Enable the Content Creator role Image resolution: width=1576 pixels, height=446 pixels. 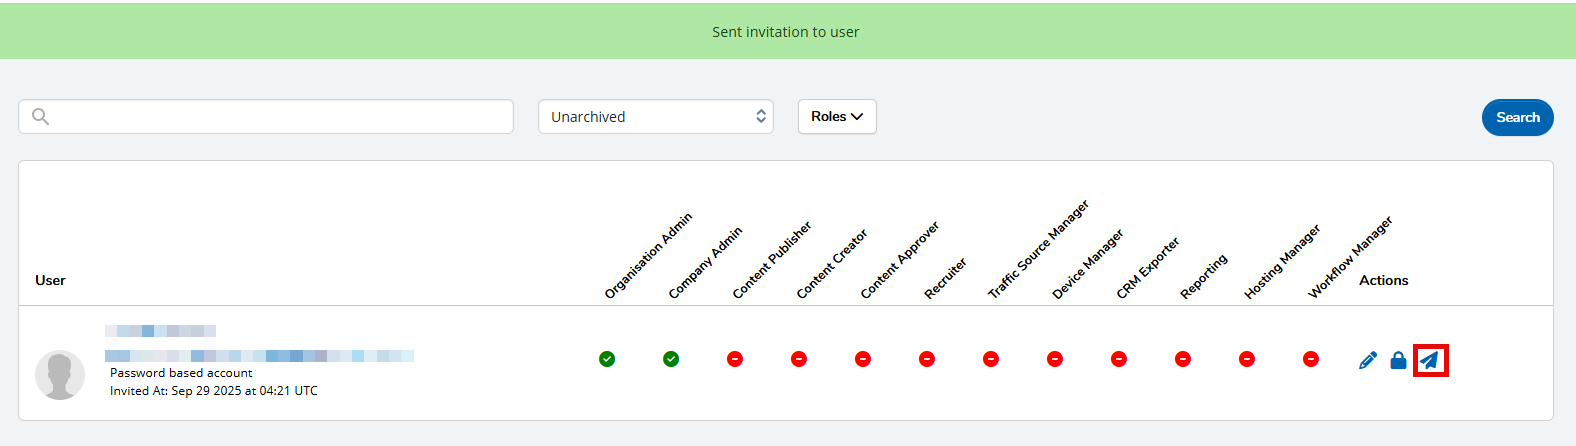[x=799, y=359]
